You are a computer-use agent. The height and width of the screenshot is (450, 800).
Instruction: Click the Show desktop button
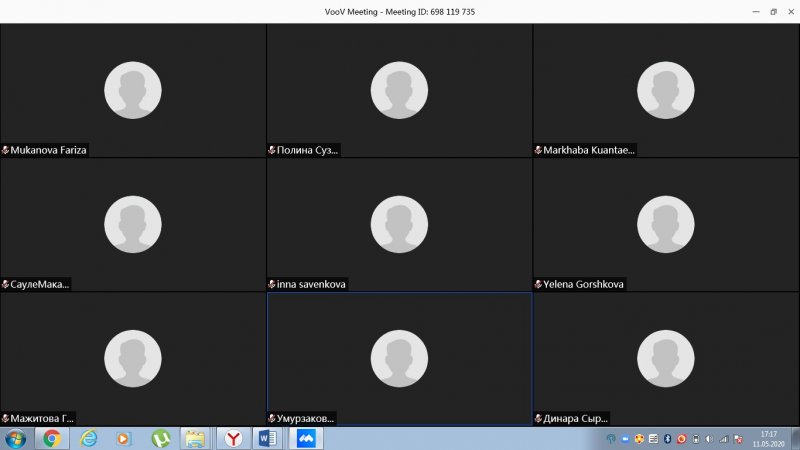(795, 439)
